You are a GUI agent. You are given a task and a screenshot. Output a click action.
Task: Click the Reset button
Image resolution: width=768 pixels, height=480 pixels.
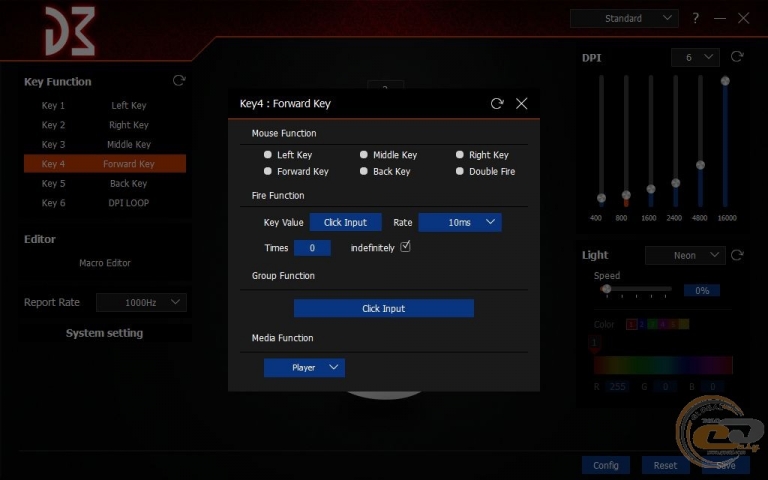pos(666,465)
